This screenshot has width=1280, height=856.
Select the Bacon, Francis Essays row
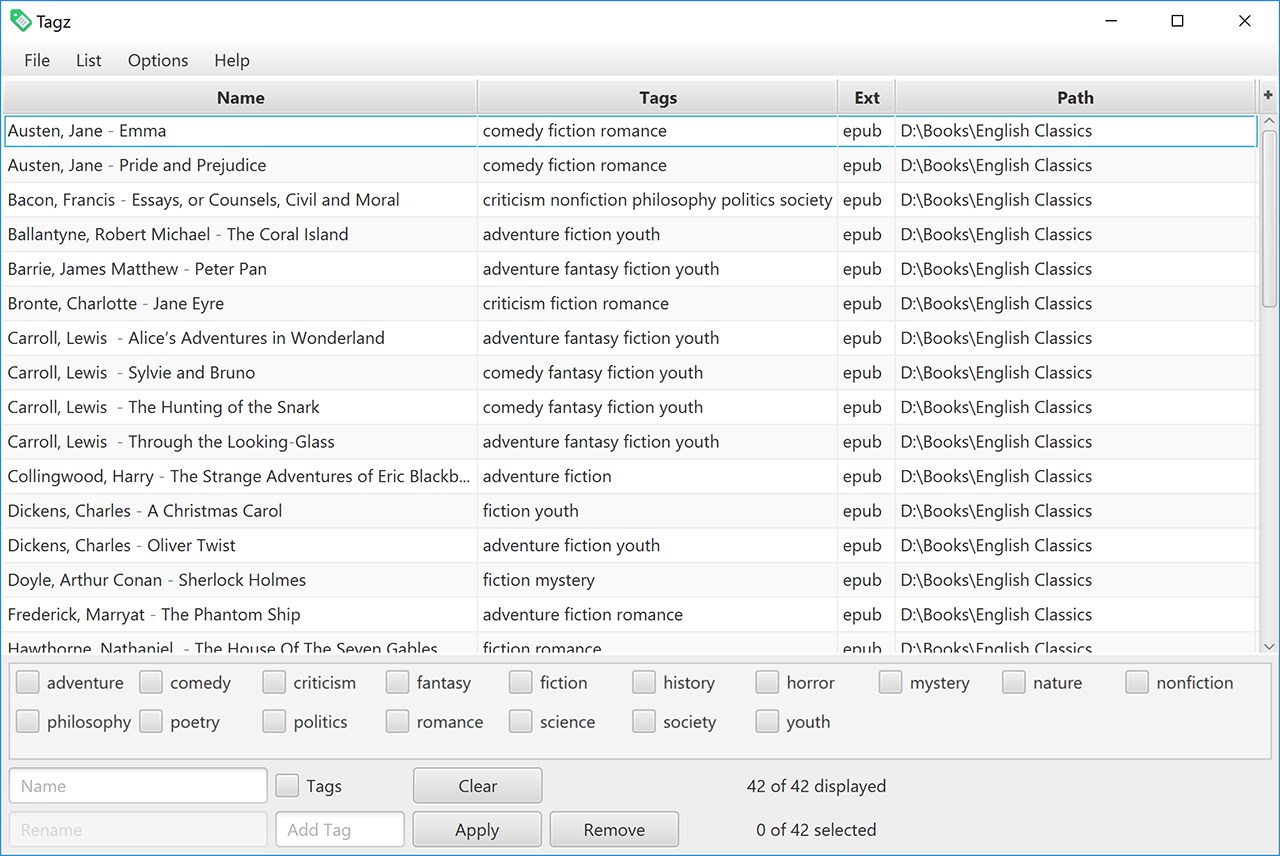tap(630, 200)
